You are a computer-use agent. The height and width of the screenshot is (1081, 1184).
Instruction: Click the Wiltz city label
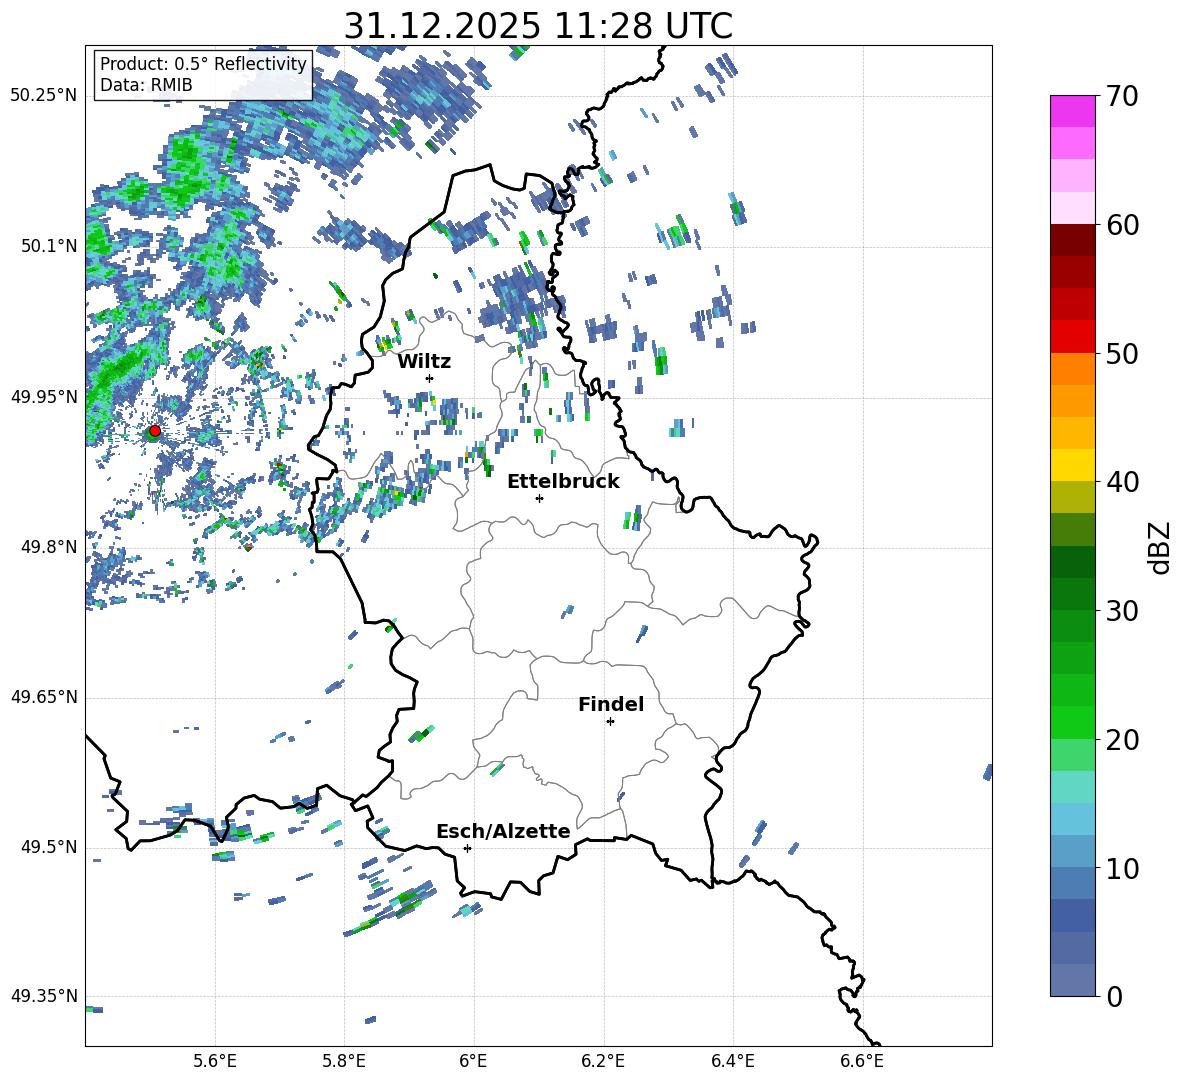[424, 362]
